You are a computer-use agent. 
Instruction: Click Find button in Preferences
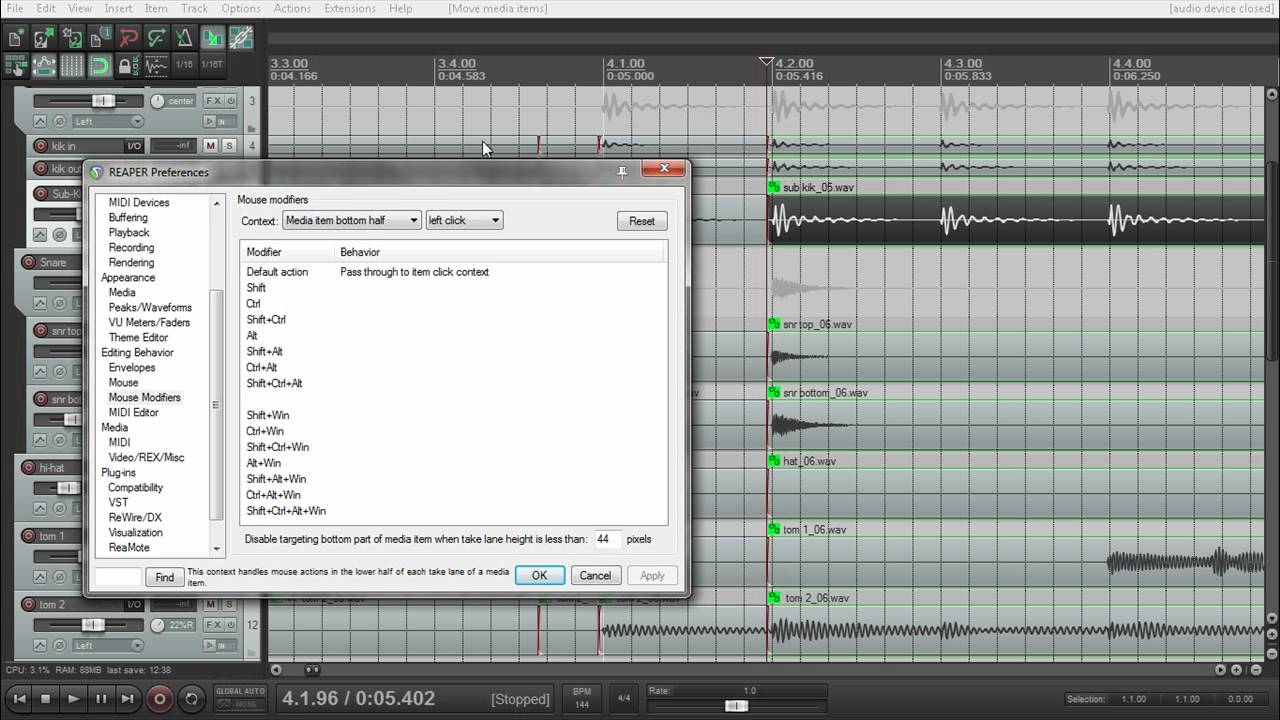165,577
